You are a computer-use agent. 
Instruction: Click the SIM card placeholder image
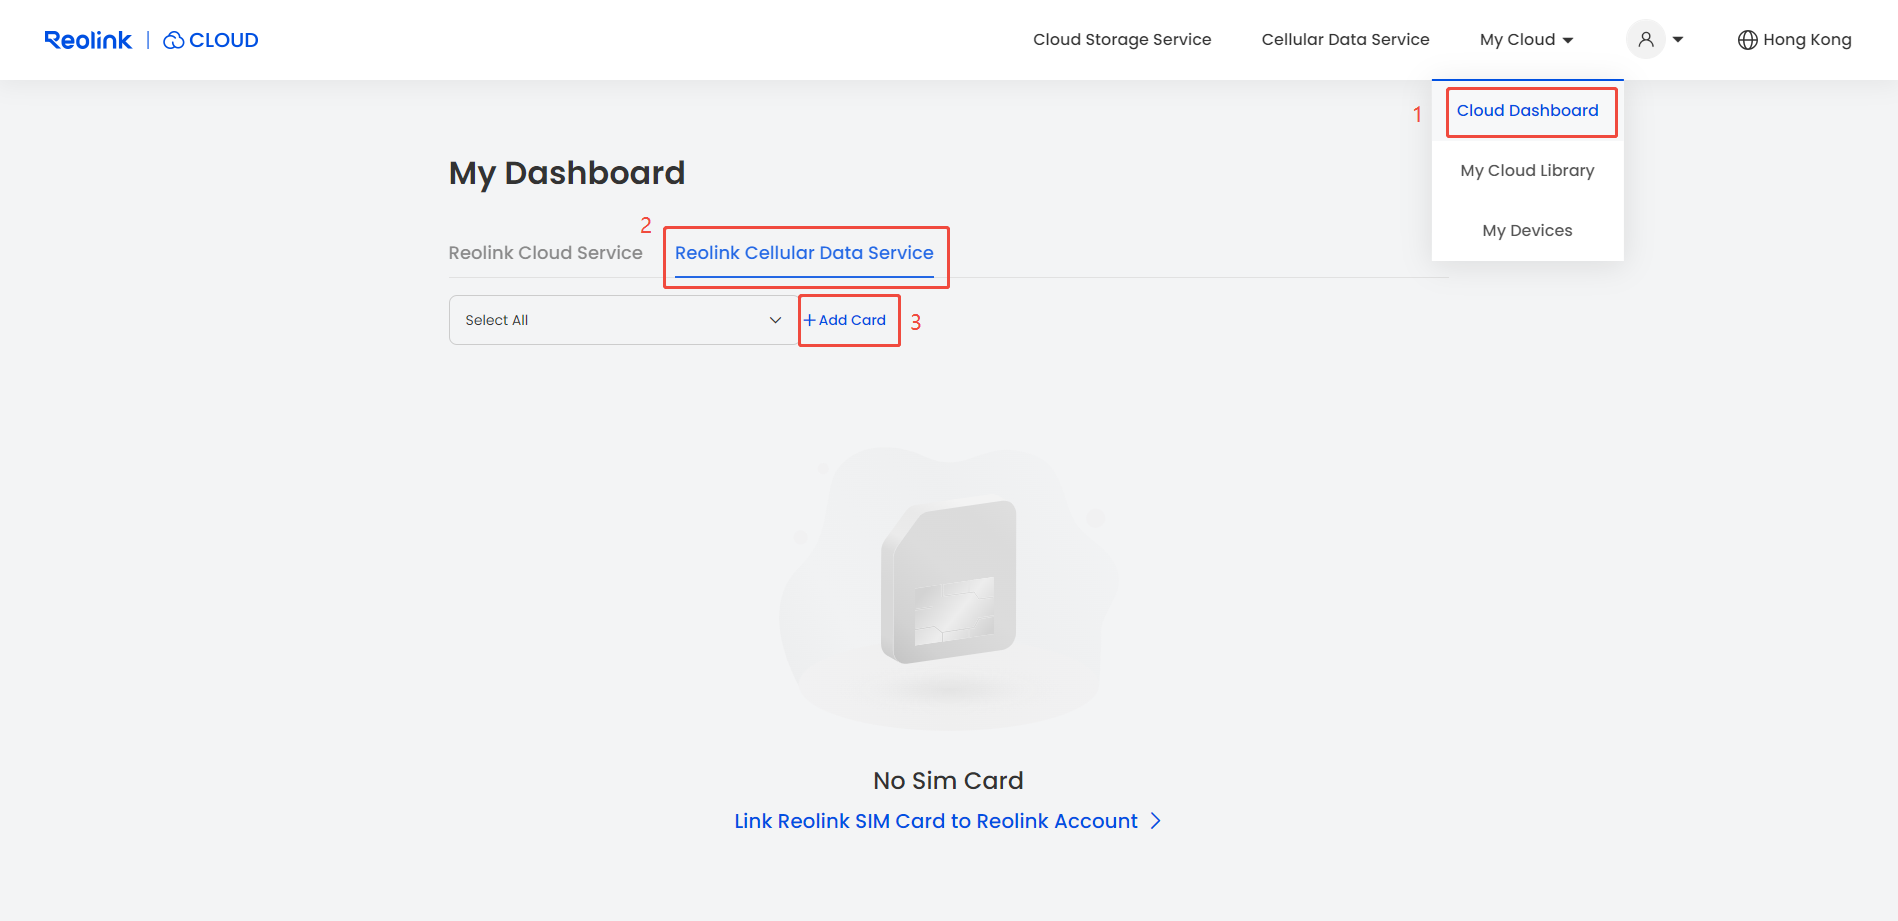coord(948,586)
